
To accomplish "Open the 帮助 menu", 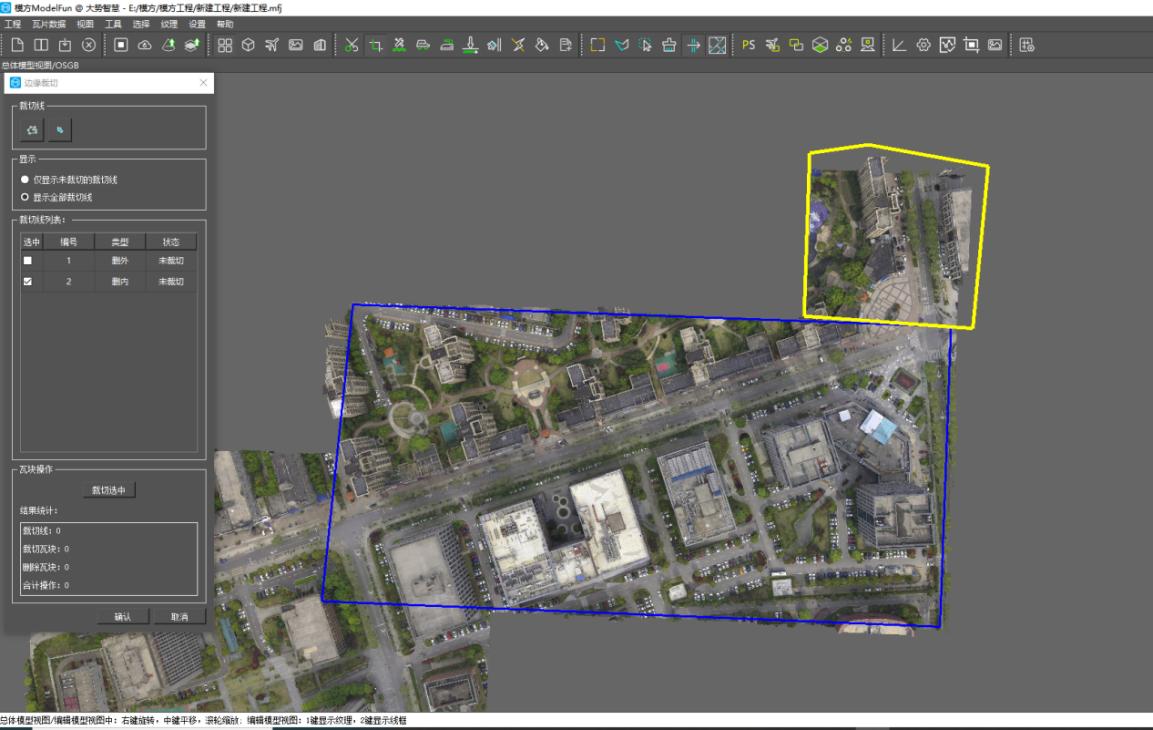I will coord(225,24).
